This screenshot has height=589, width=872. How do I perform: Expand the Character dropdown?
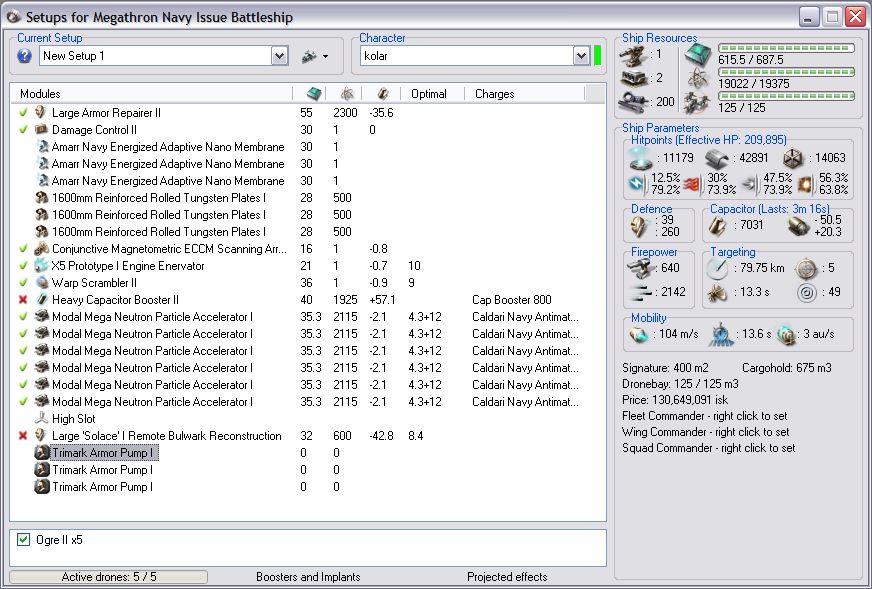pyautogui.click(x=581, y=57)
